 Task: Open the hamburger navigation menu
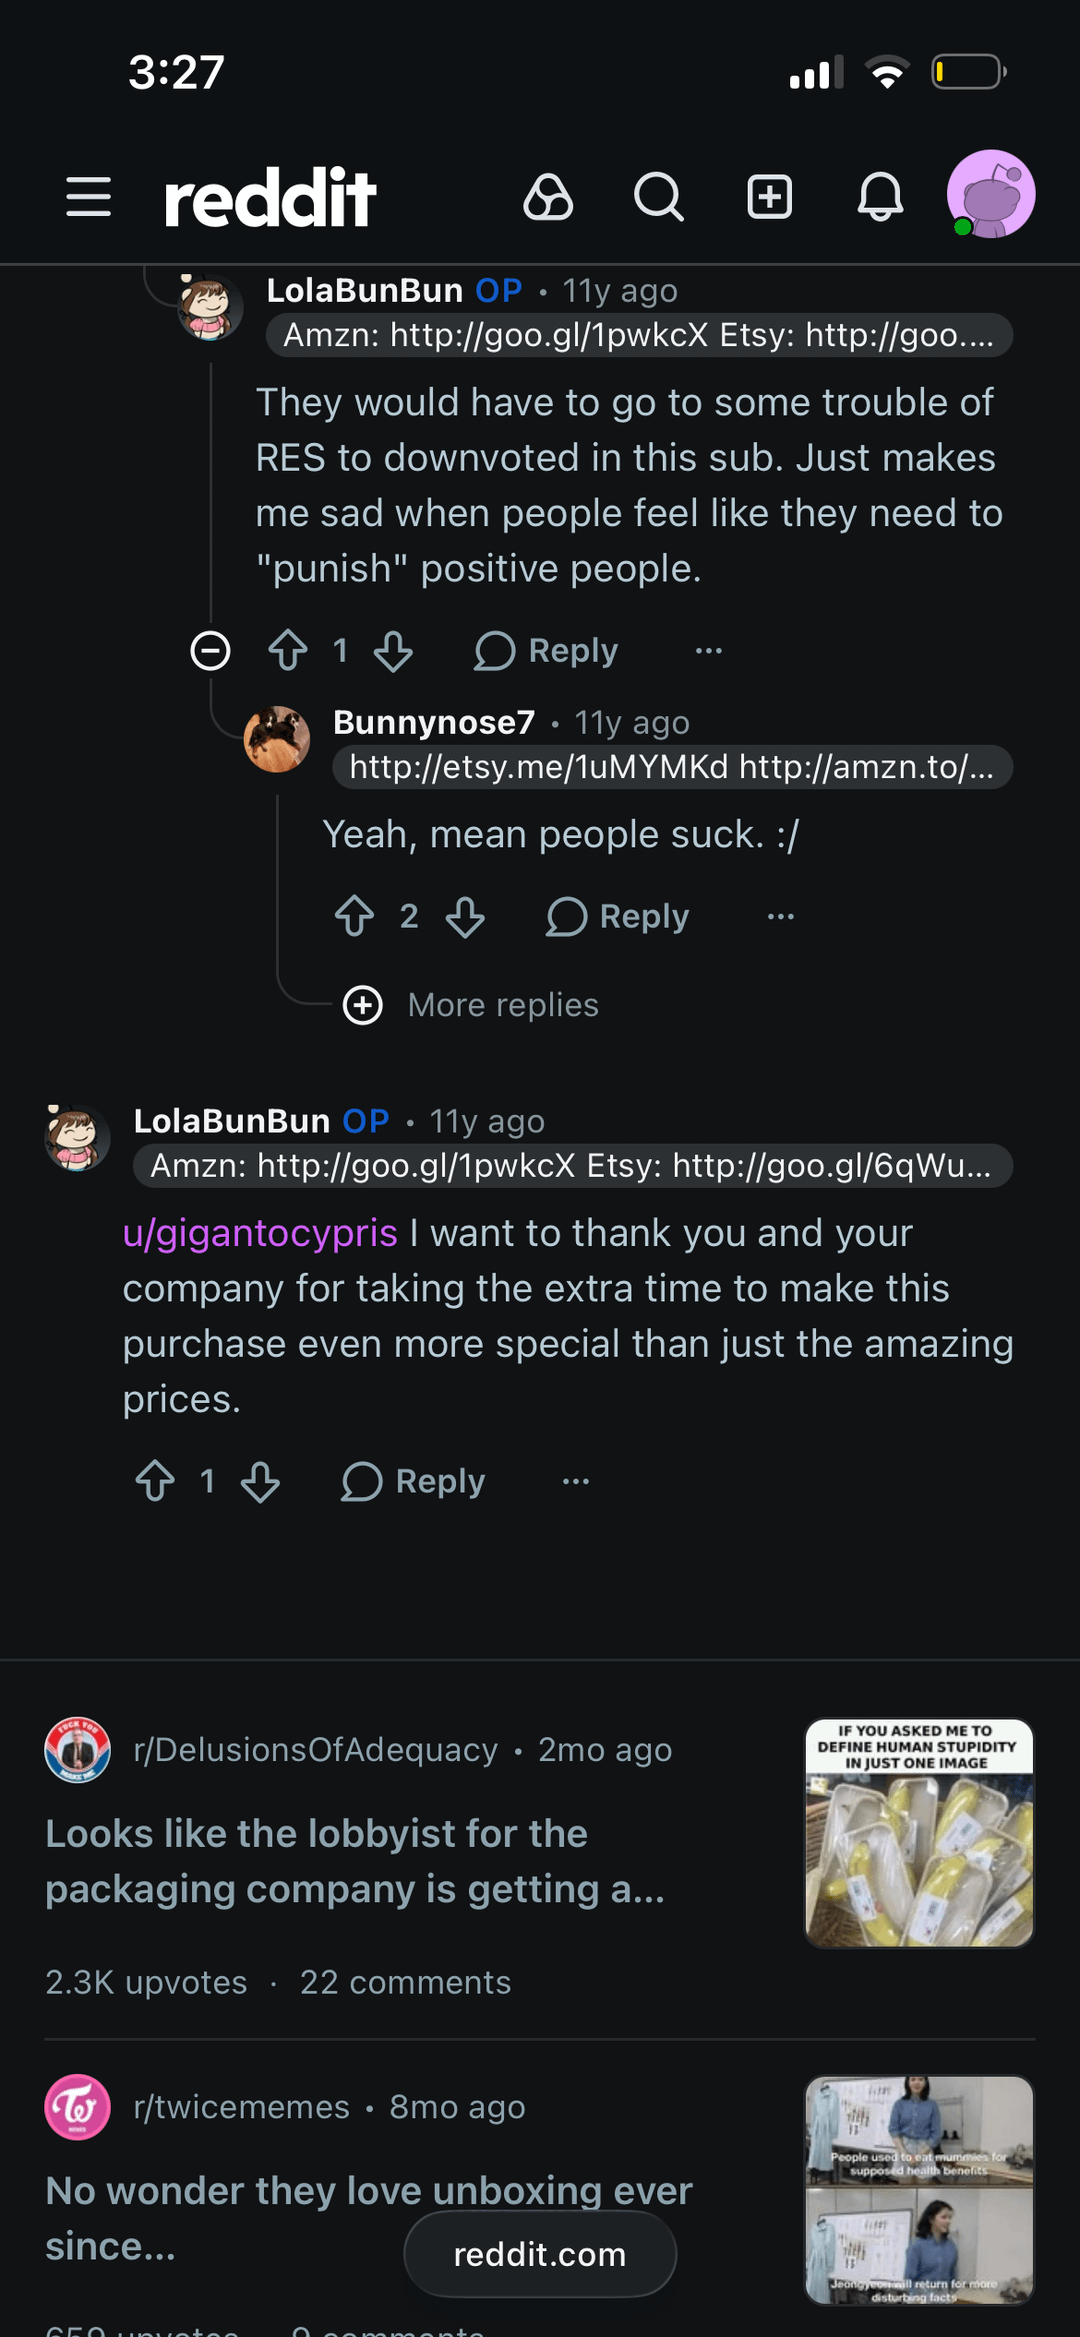click(88, 196)
